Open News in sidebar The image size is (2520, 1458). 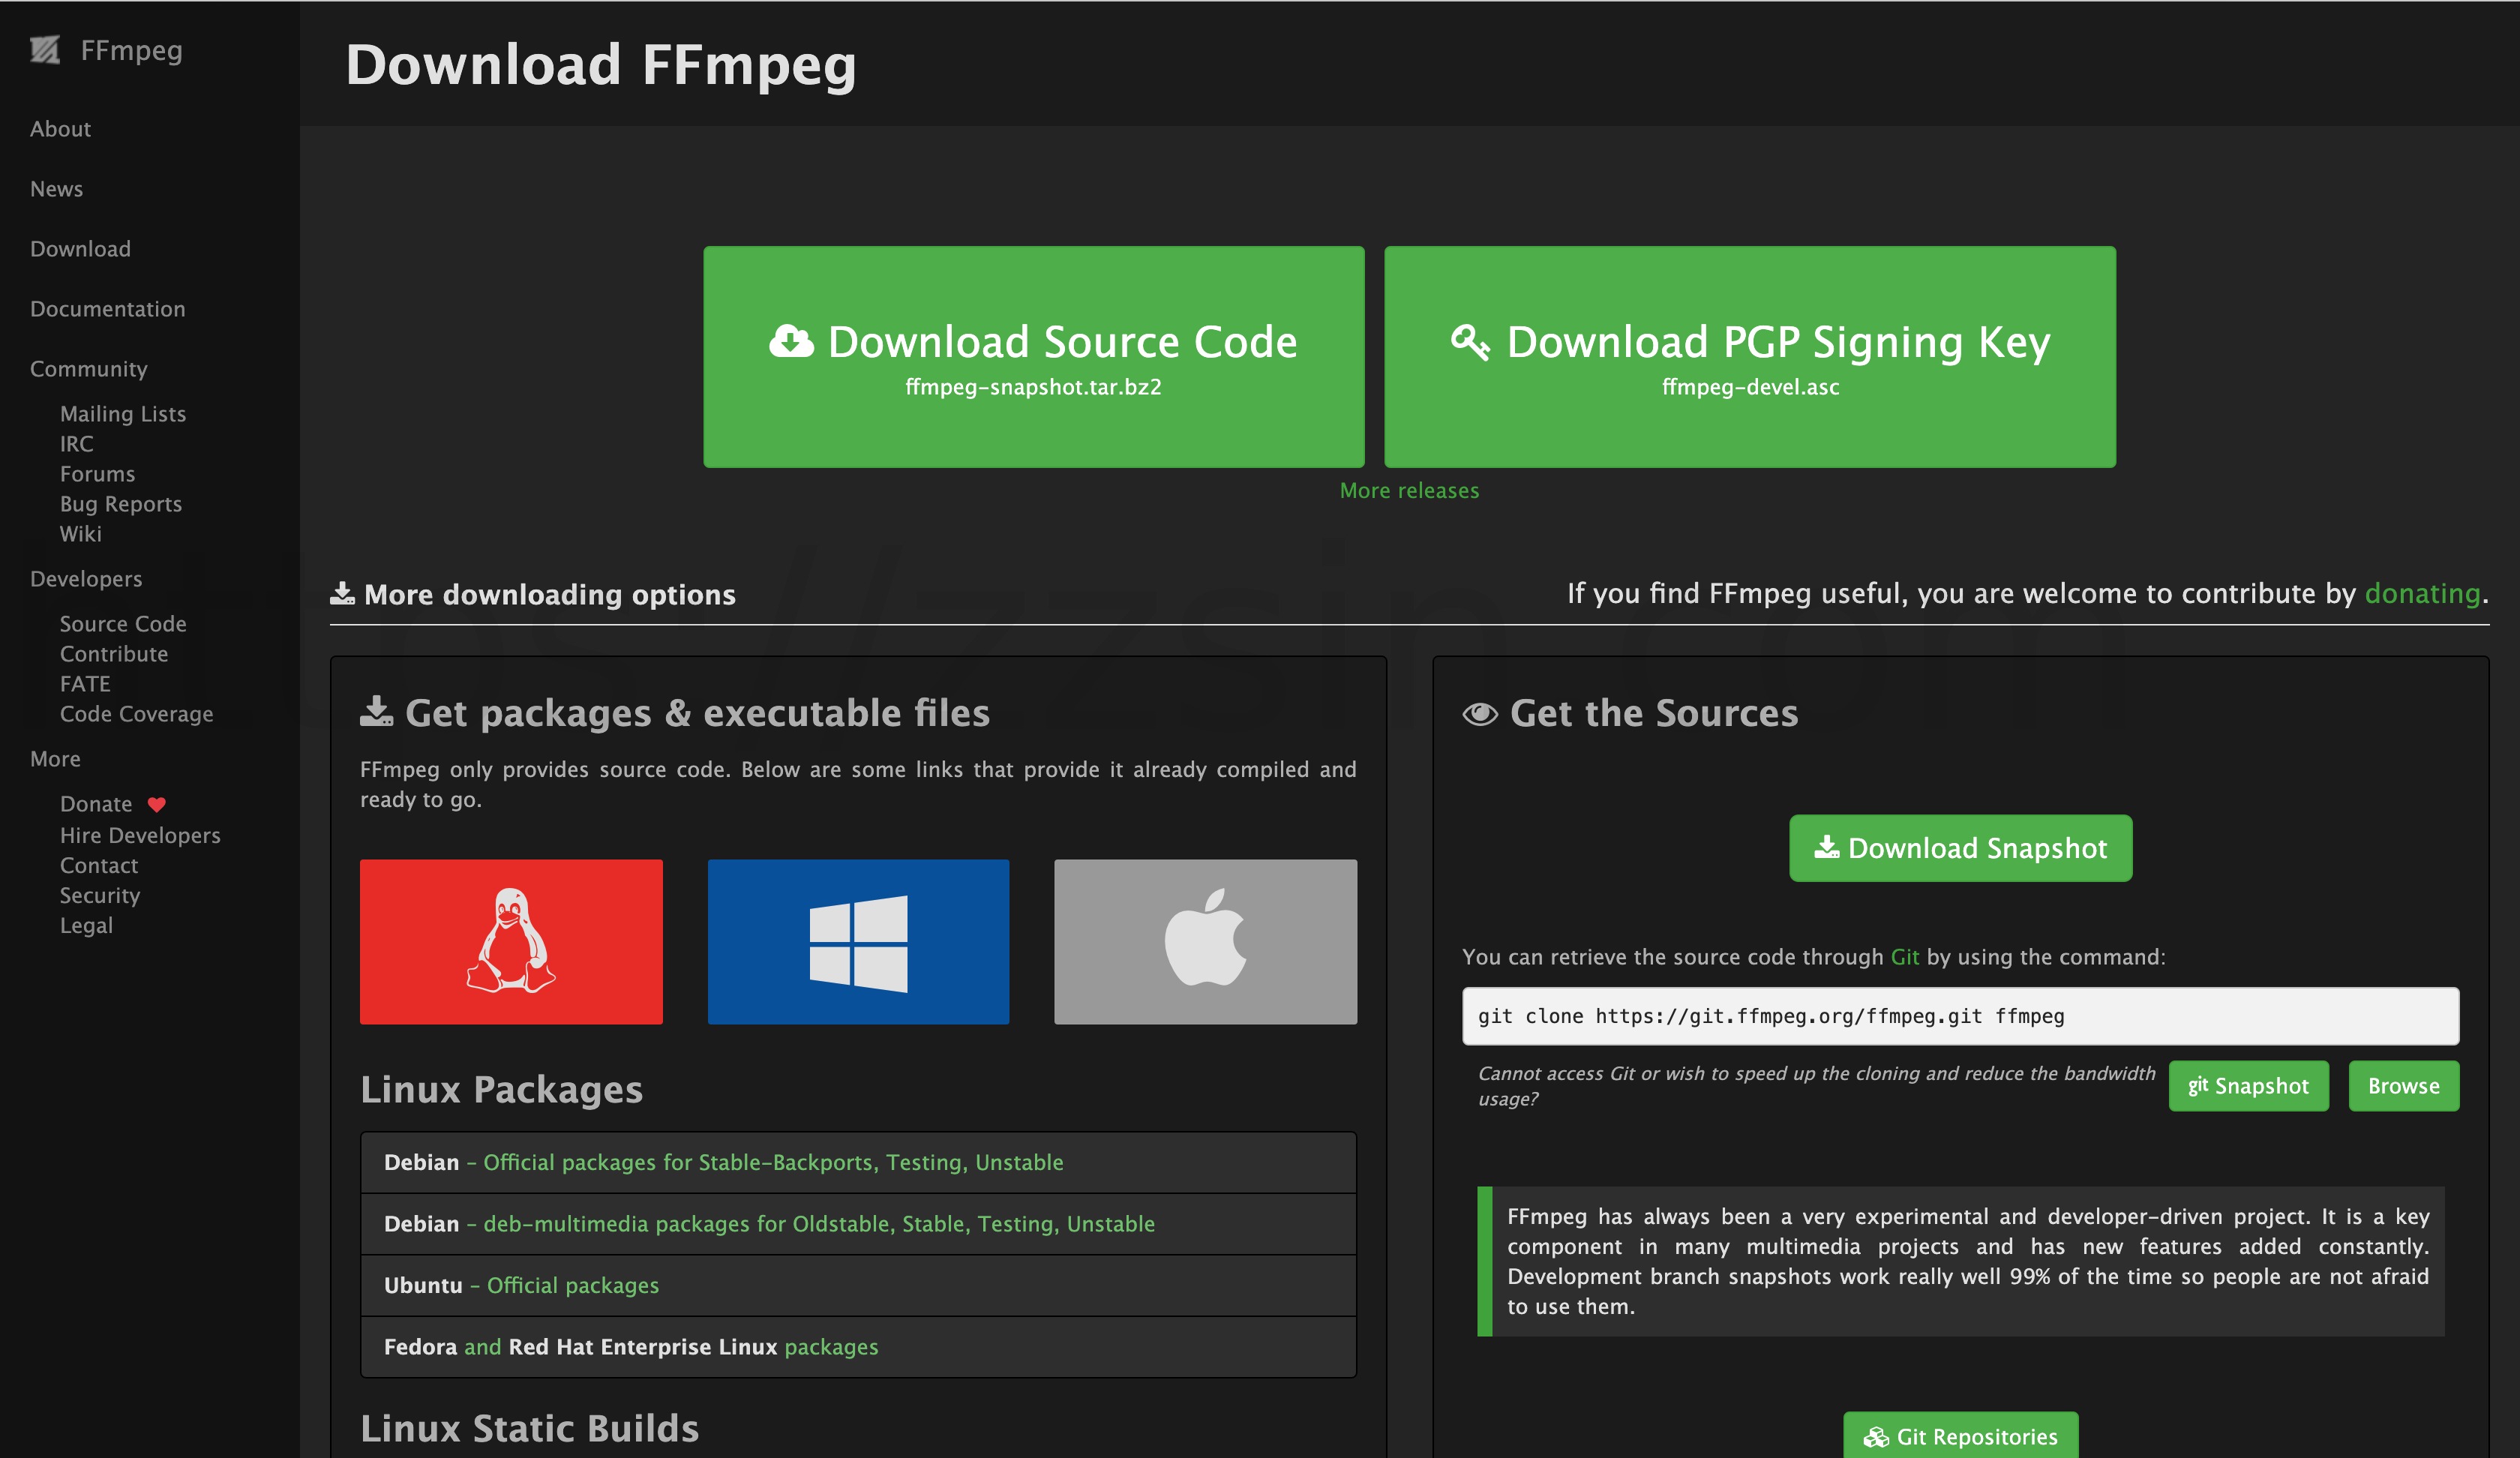tap(56, 189)
